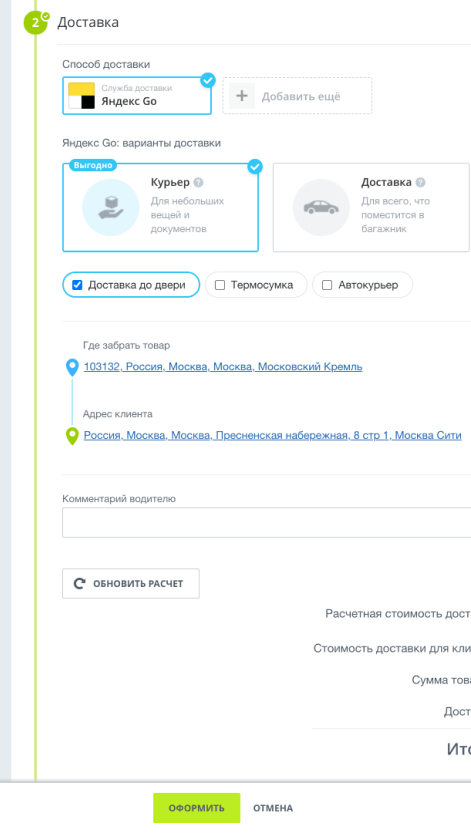Viewport: 471px width, 833px height.
Task: Select the Курьер delivery option card
Action: [160, 207]
